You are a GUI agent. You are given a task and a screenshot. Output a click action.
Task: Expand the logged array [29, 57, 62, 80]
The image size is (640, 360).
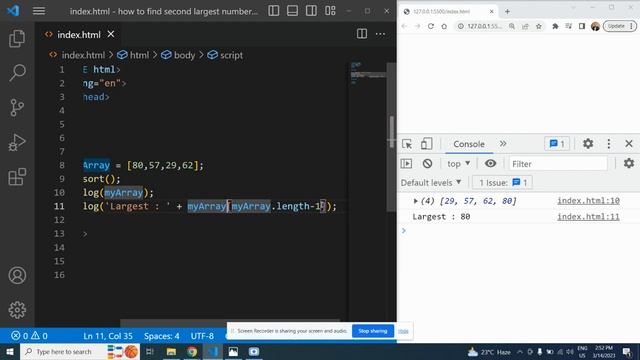click(416, 201)
